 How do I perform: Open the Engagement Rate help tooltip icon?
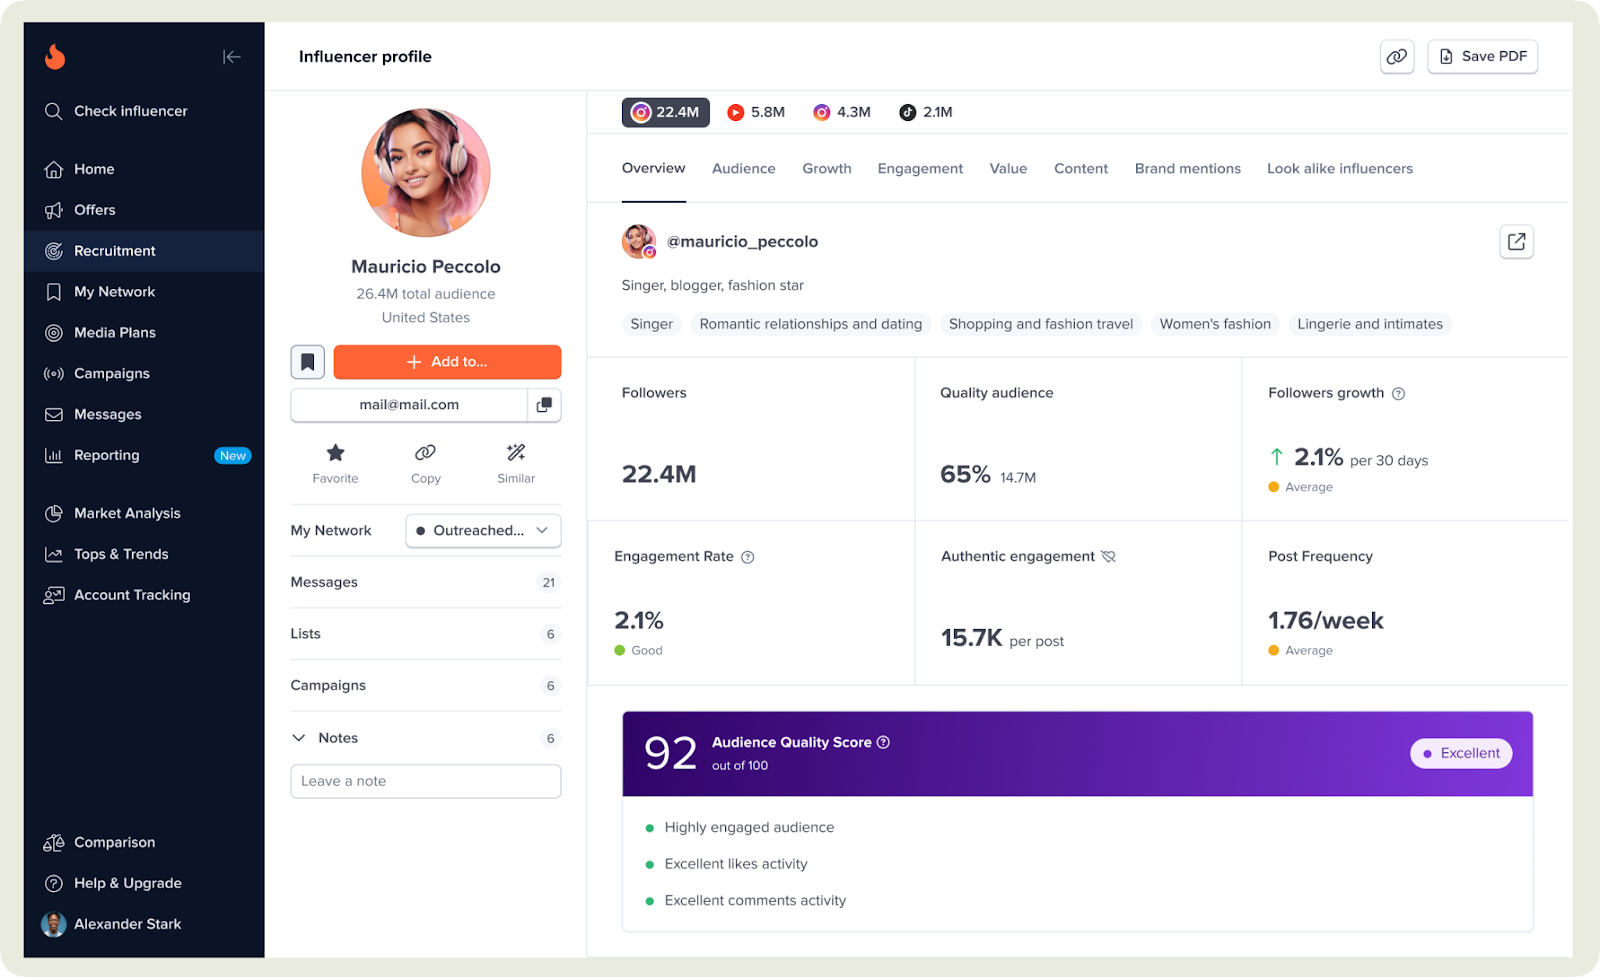748,557
